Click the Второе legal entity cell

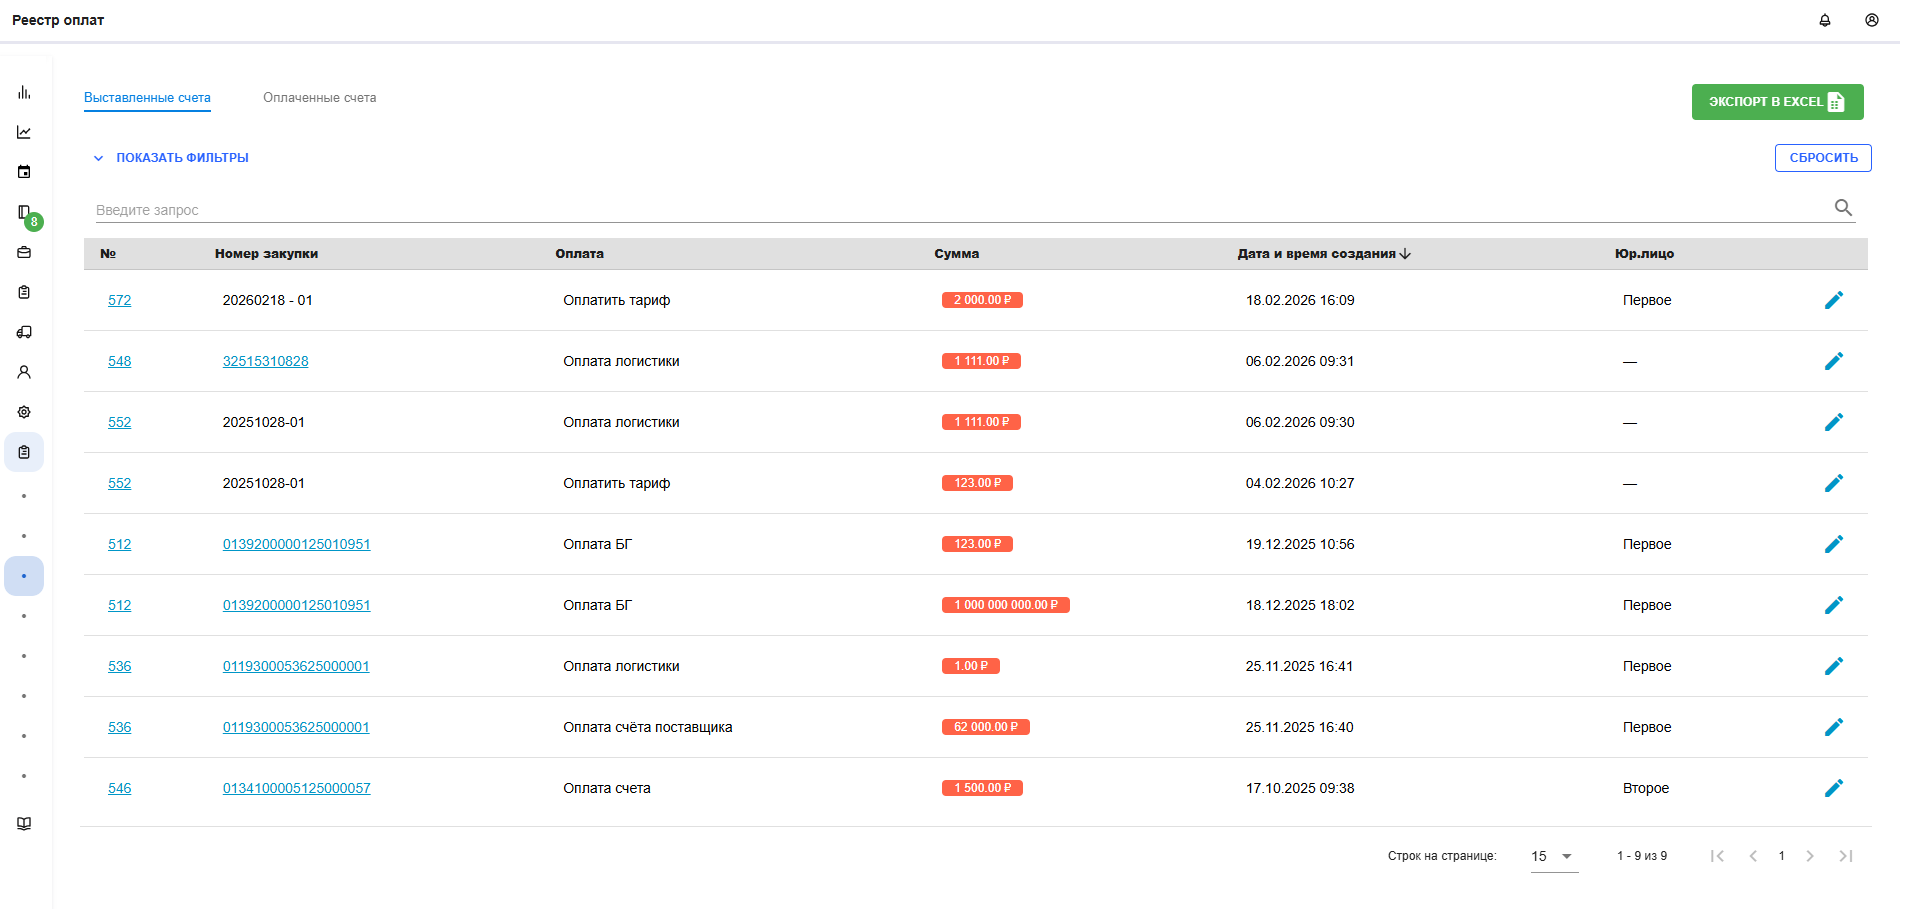1646,788
